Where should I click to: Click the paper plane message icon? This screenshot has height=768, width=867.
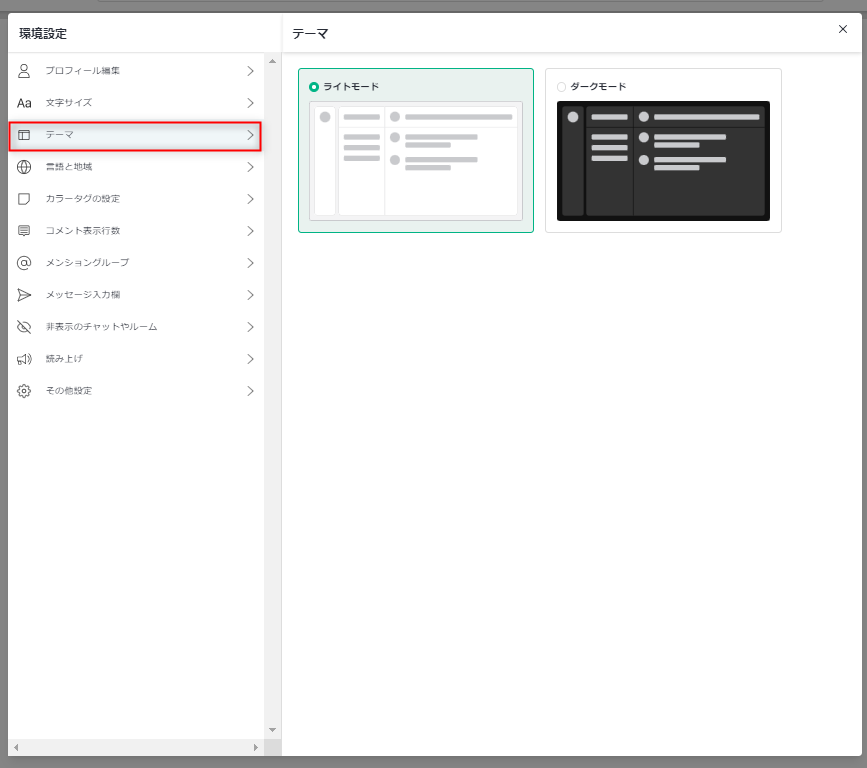24,295
